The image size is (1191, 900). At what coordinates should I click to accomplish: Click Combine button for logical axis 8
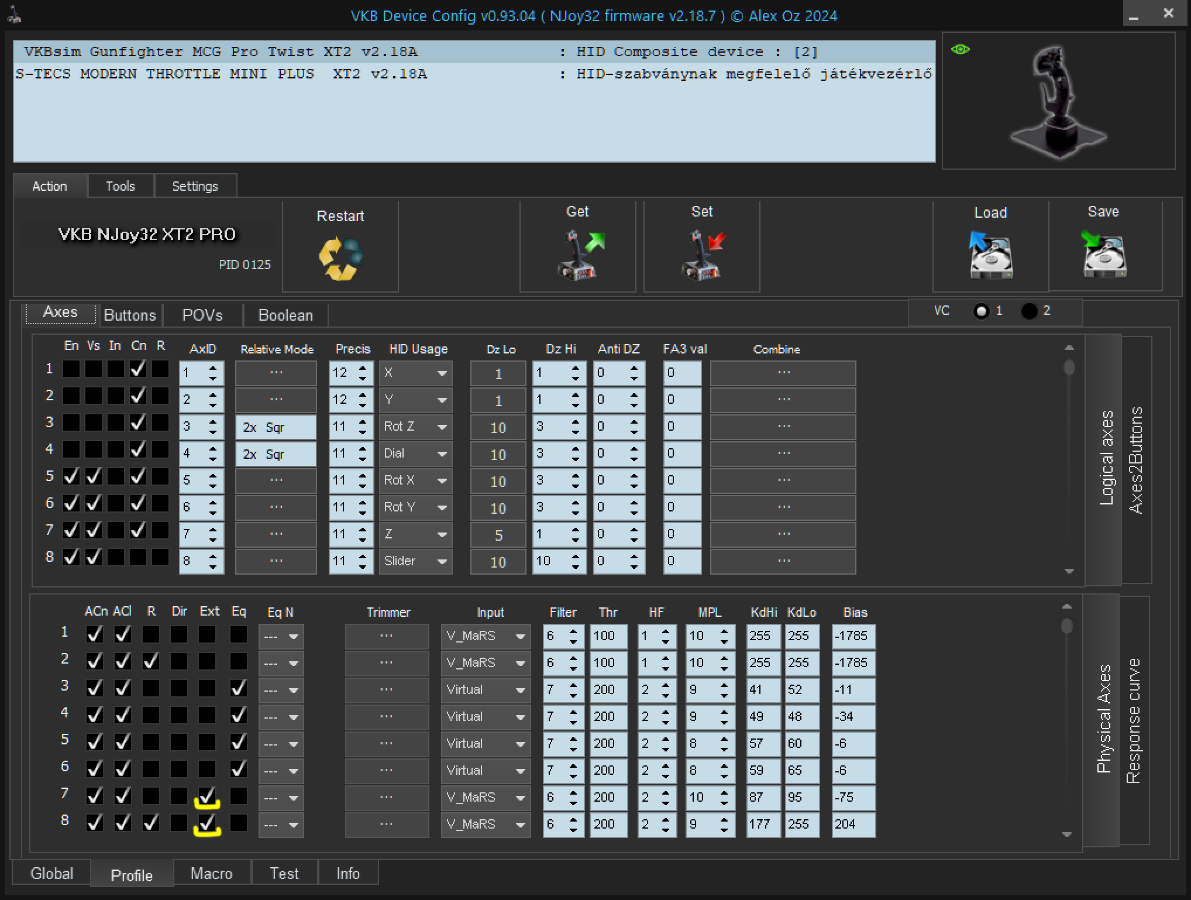click(x=783, y=561)
